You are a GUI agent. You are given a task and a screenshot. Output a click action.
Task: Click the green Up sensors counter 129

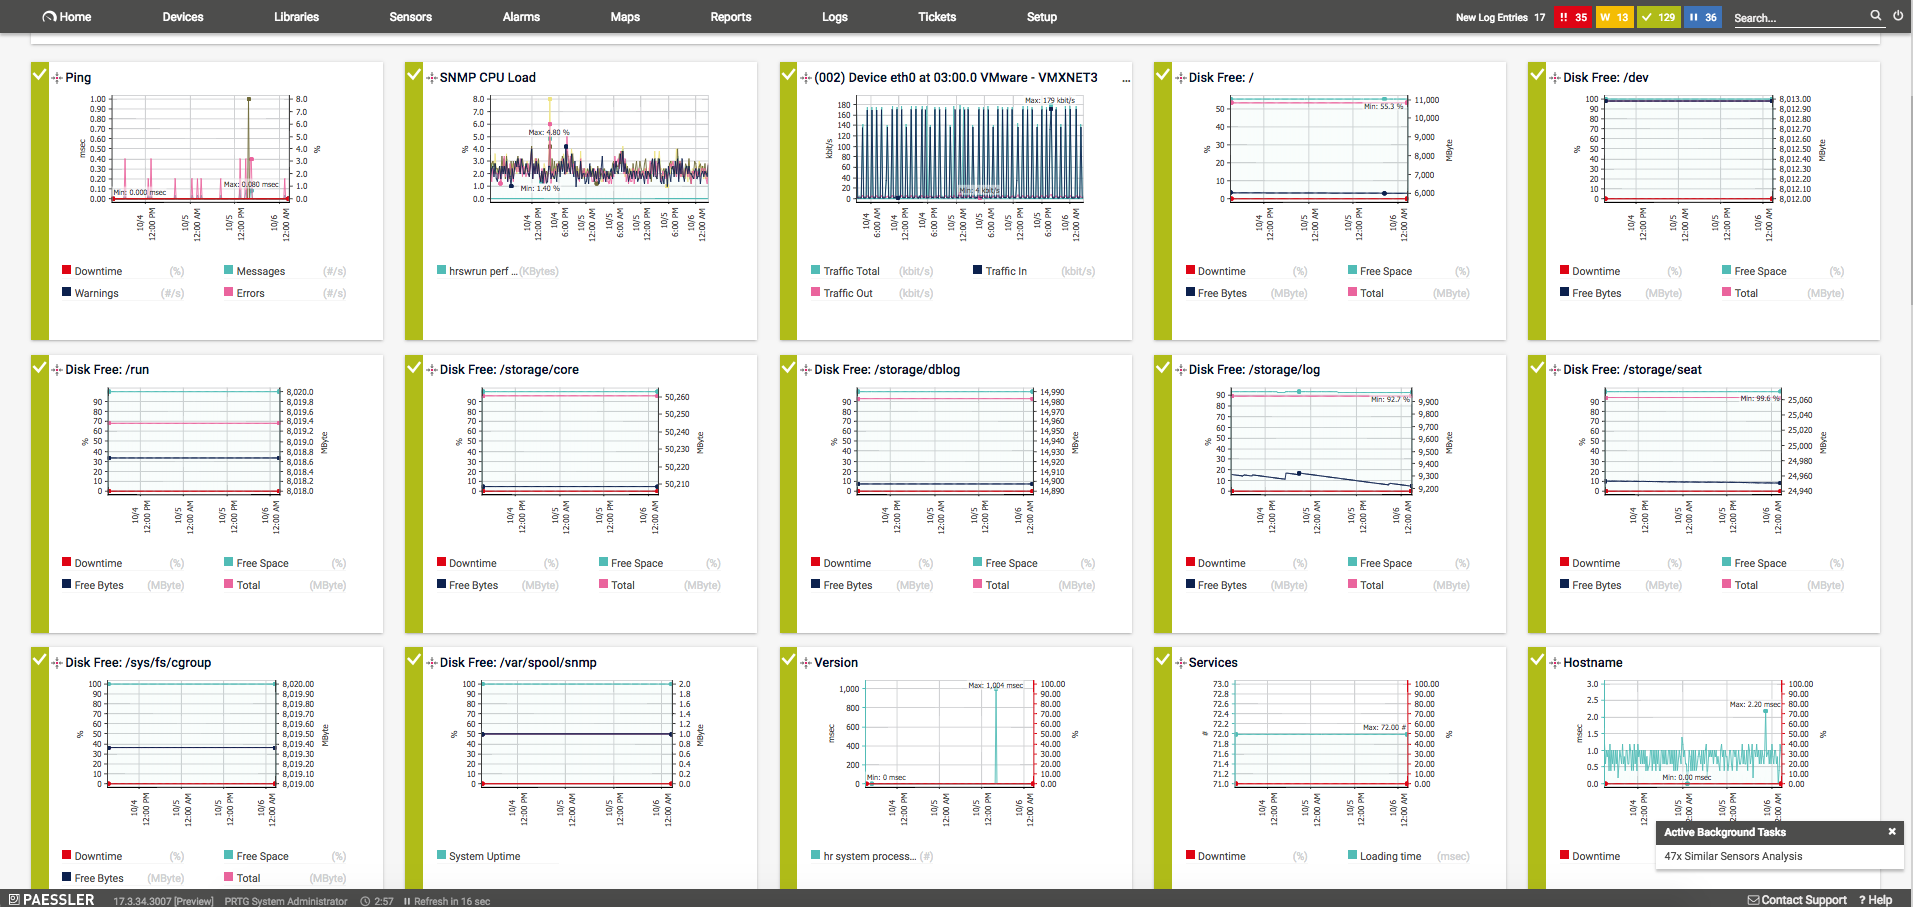(x=1659, y=17)
